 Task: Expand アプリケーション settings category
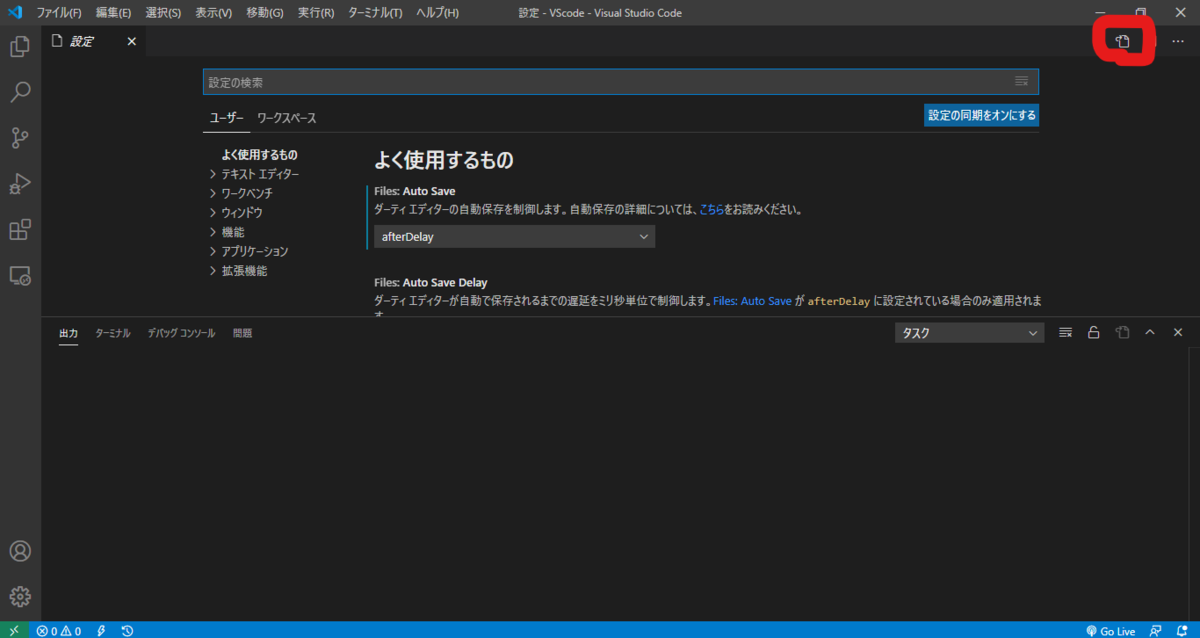[248, 251]
